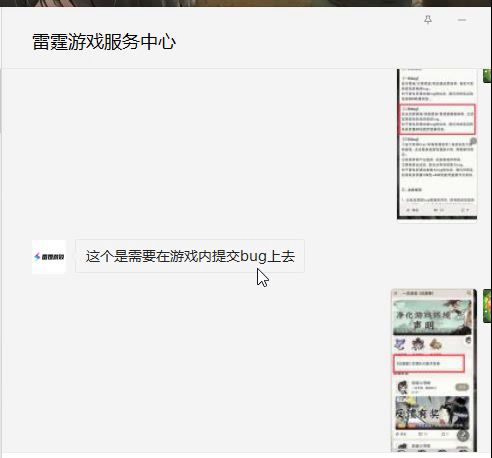Click the green user avatar beside the upper screenshot
Image resolution: width=492 pixels, height=458 pixels.
click(487, 76)
